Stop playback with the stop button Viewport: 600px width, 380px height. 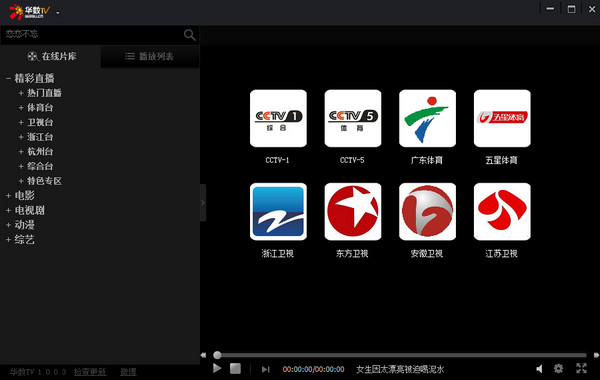click(235, 369)
